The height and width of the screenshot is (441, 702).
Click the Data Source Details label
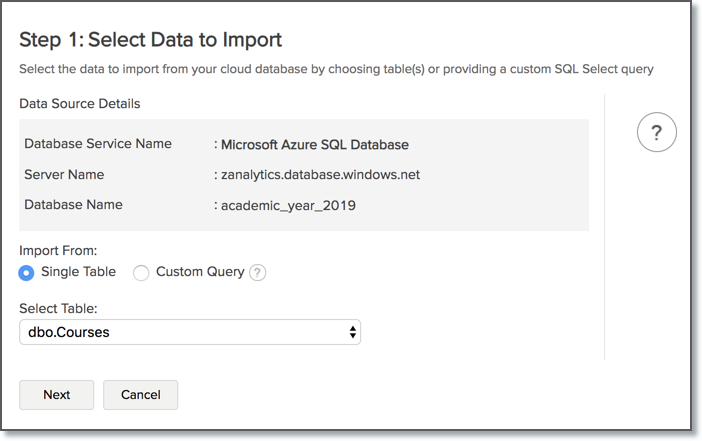80,103
